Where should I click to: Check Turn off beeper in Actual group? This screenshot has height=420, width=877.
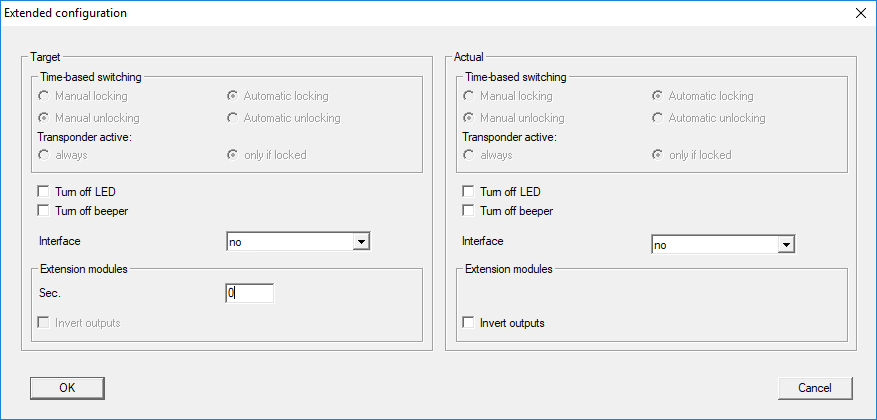[468, 211]
